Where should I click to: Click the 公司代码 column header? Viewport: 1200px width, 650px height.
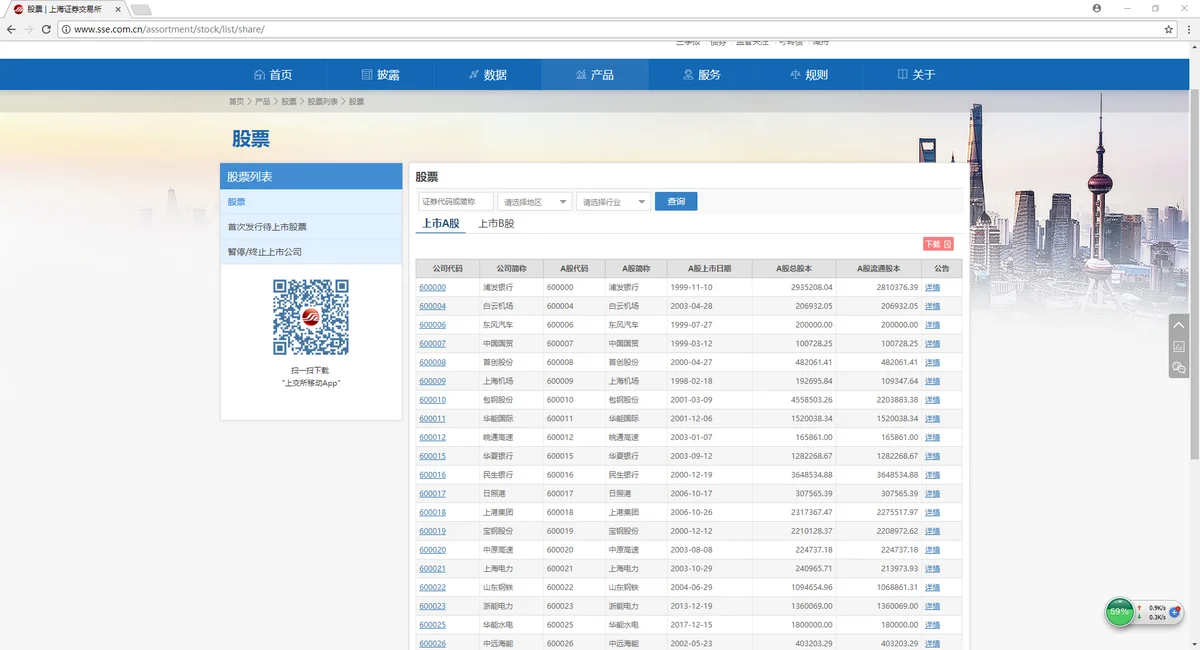pos(447,269)
